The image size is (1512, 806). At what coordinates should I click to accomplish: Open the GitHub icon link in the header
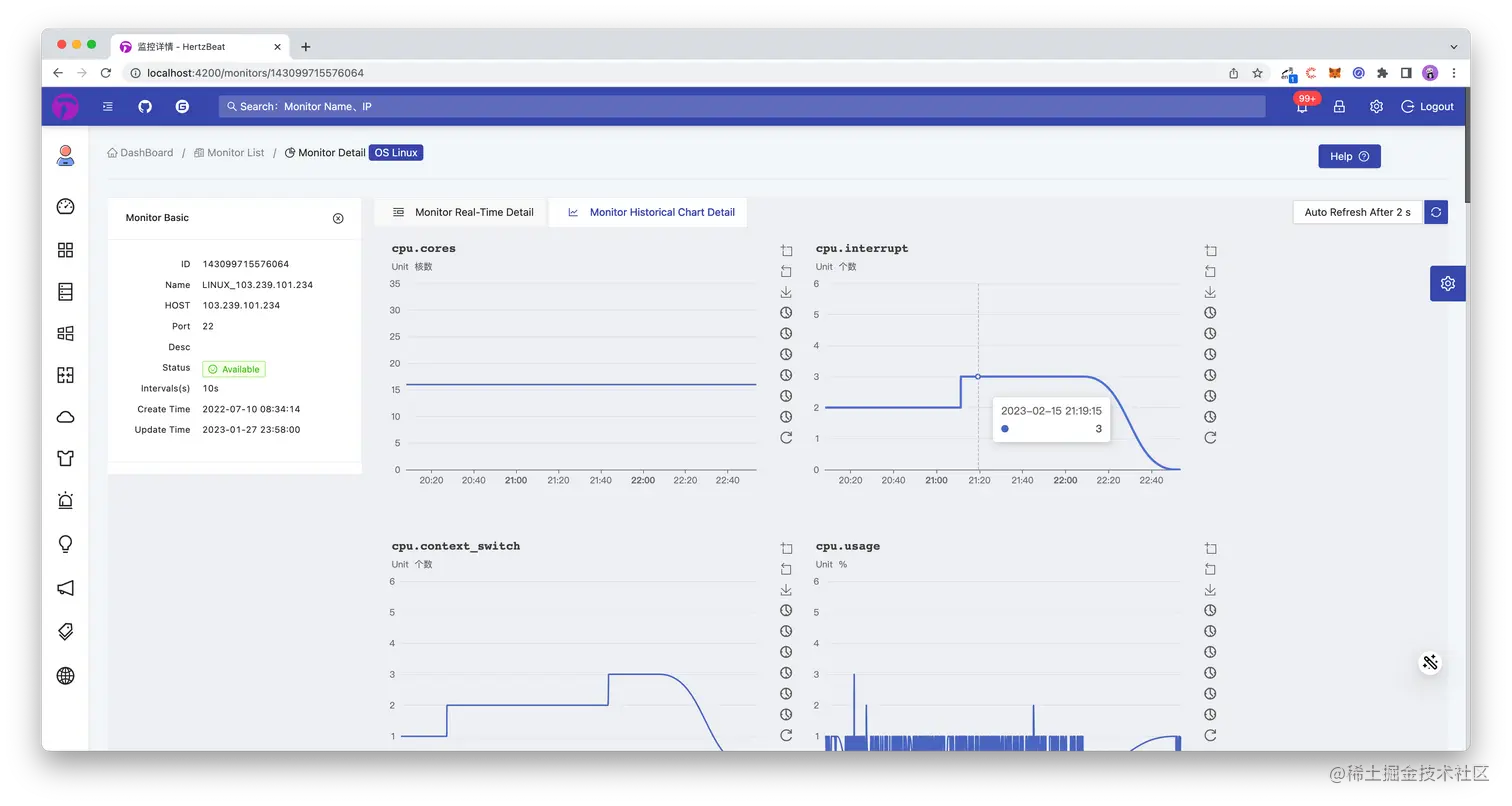pos(145,106)
